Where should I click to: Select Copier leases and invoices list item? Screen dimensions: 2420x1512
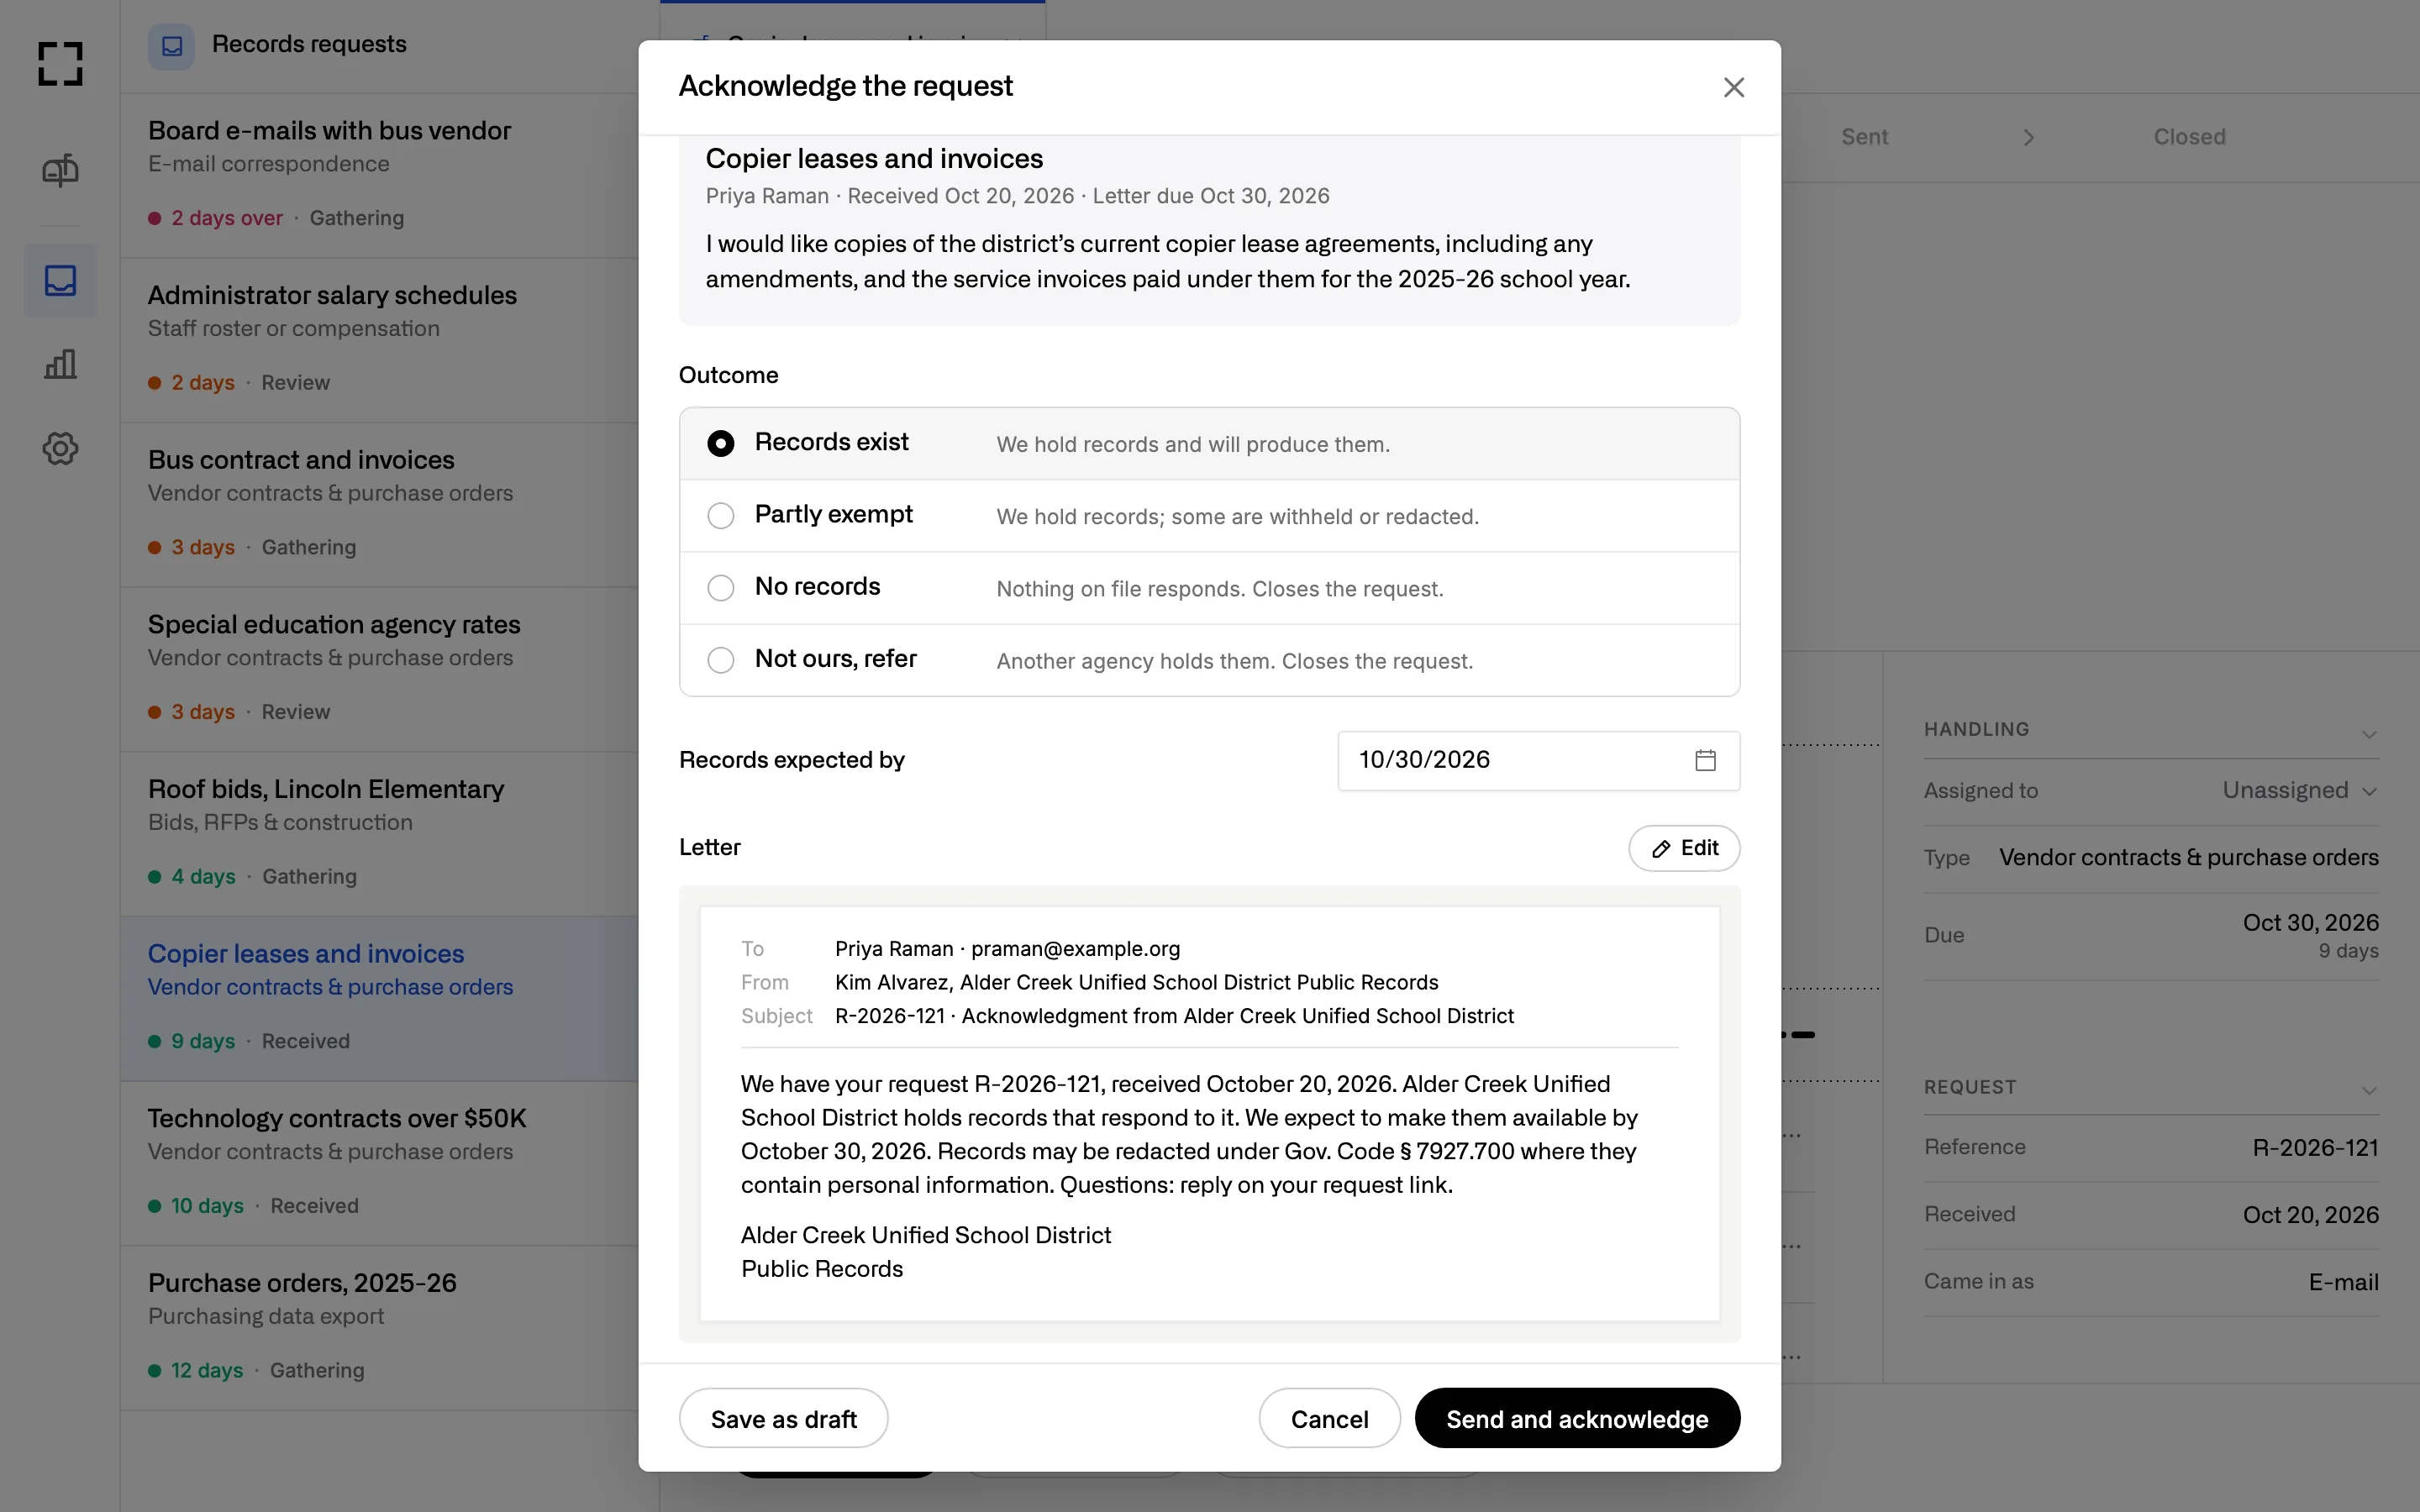click(x=380, y=998)
